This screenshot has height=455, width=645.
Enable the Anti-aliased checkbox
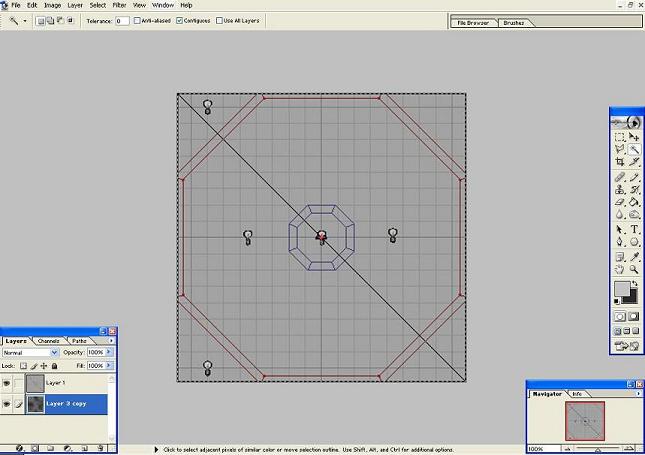(x=137, y=20)
